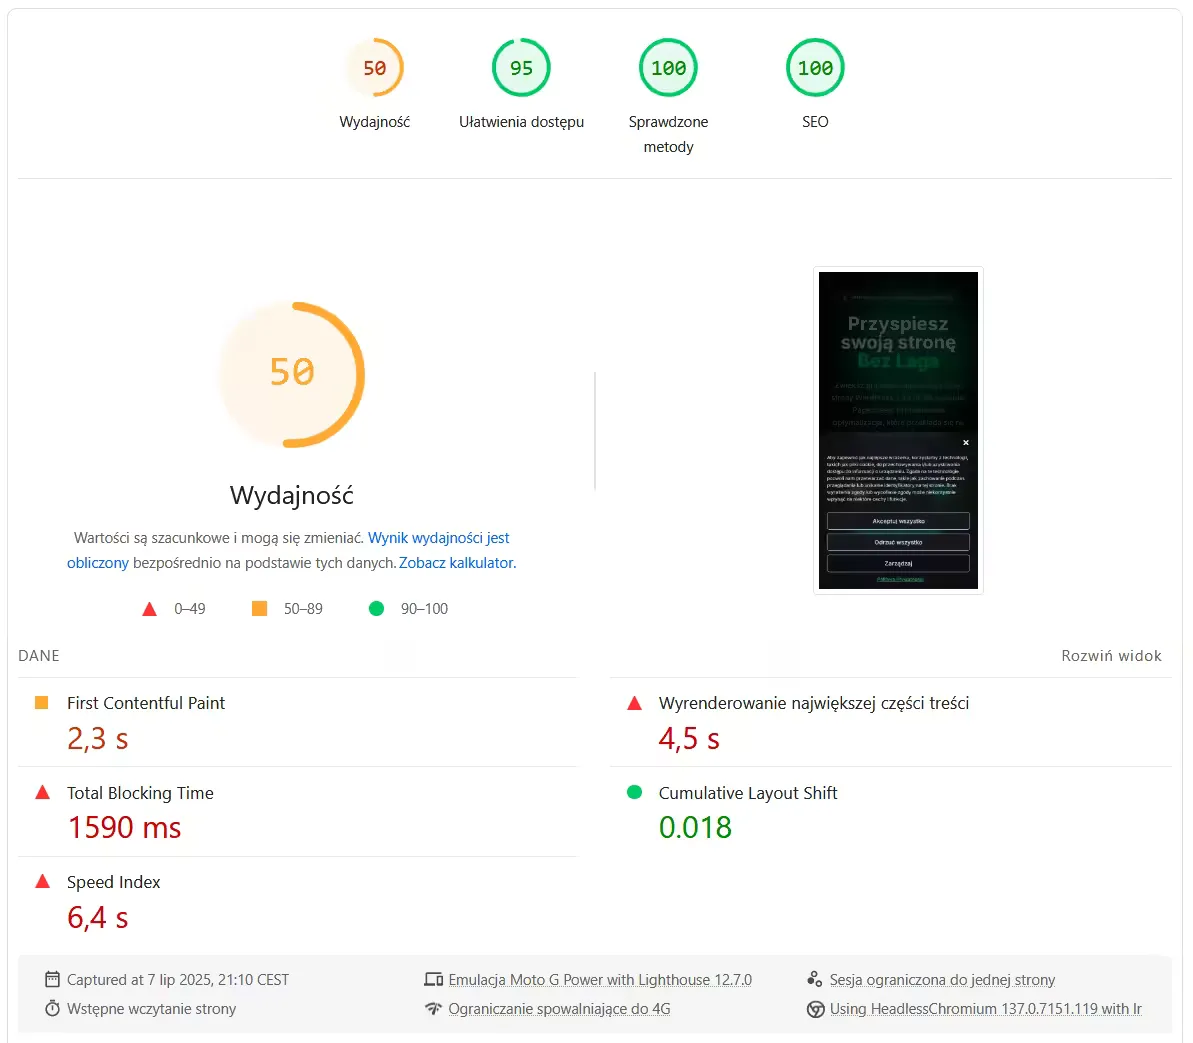This screenshot has height=1043, width=1193.
Task: Open the Wydajność score gauge showing 50
Action: click(x=374, y=68)
